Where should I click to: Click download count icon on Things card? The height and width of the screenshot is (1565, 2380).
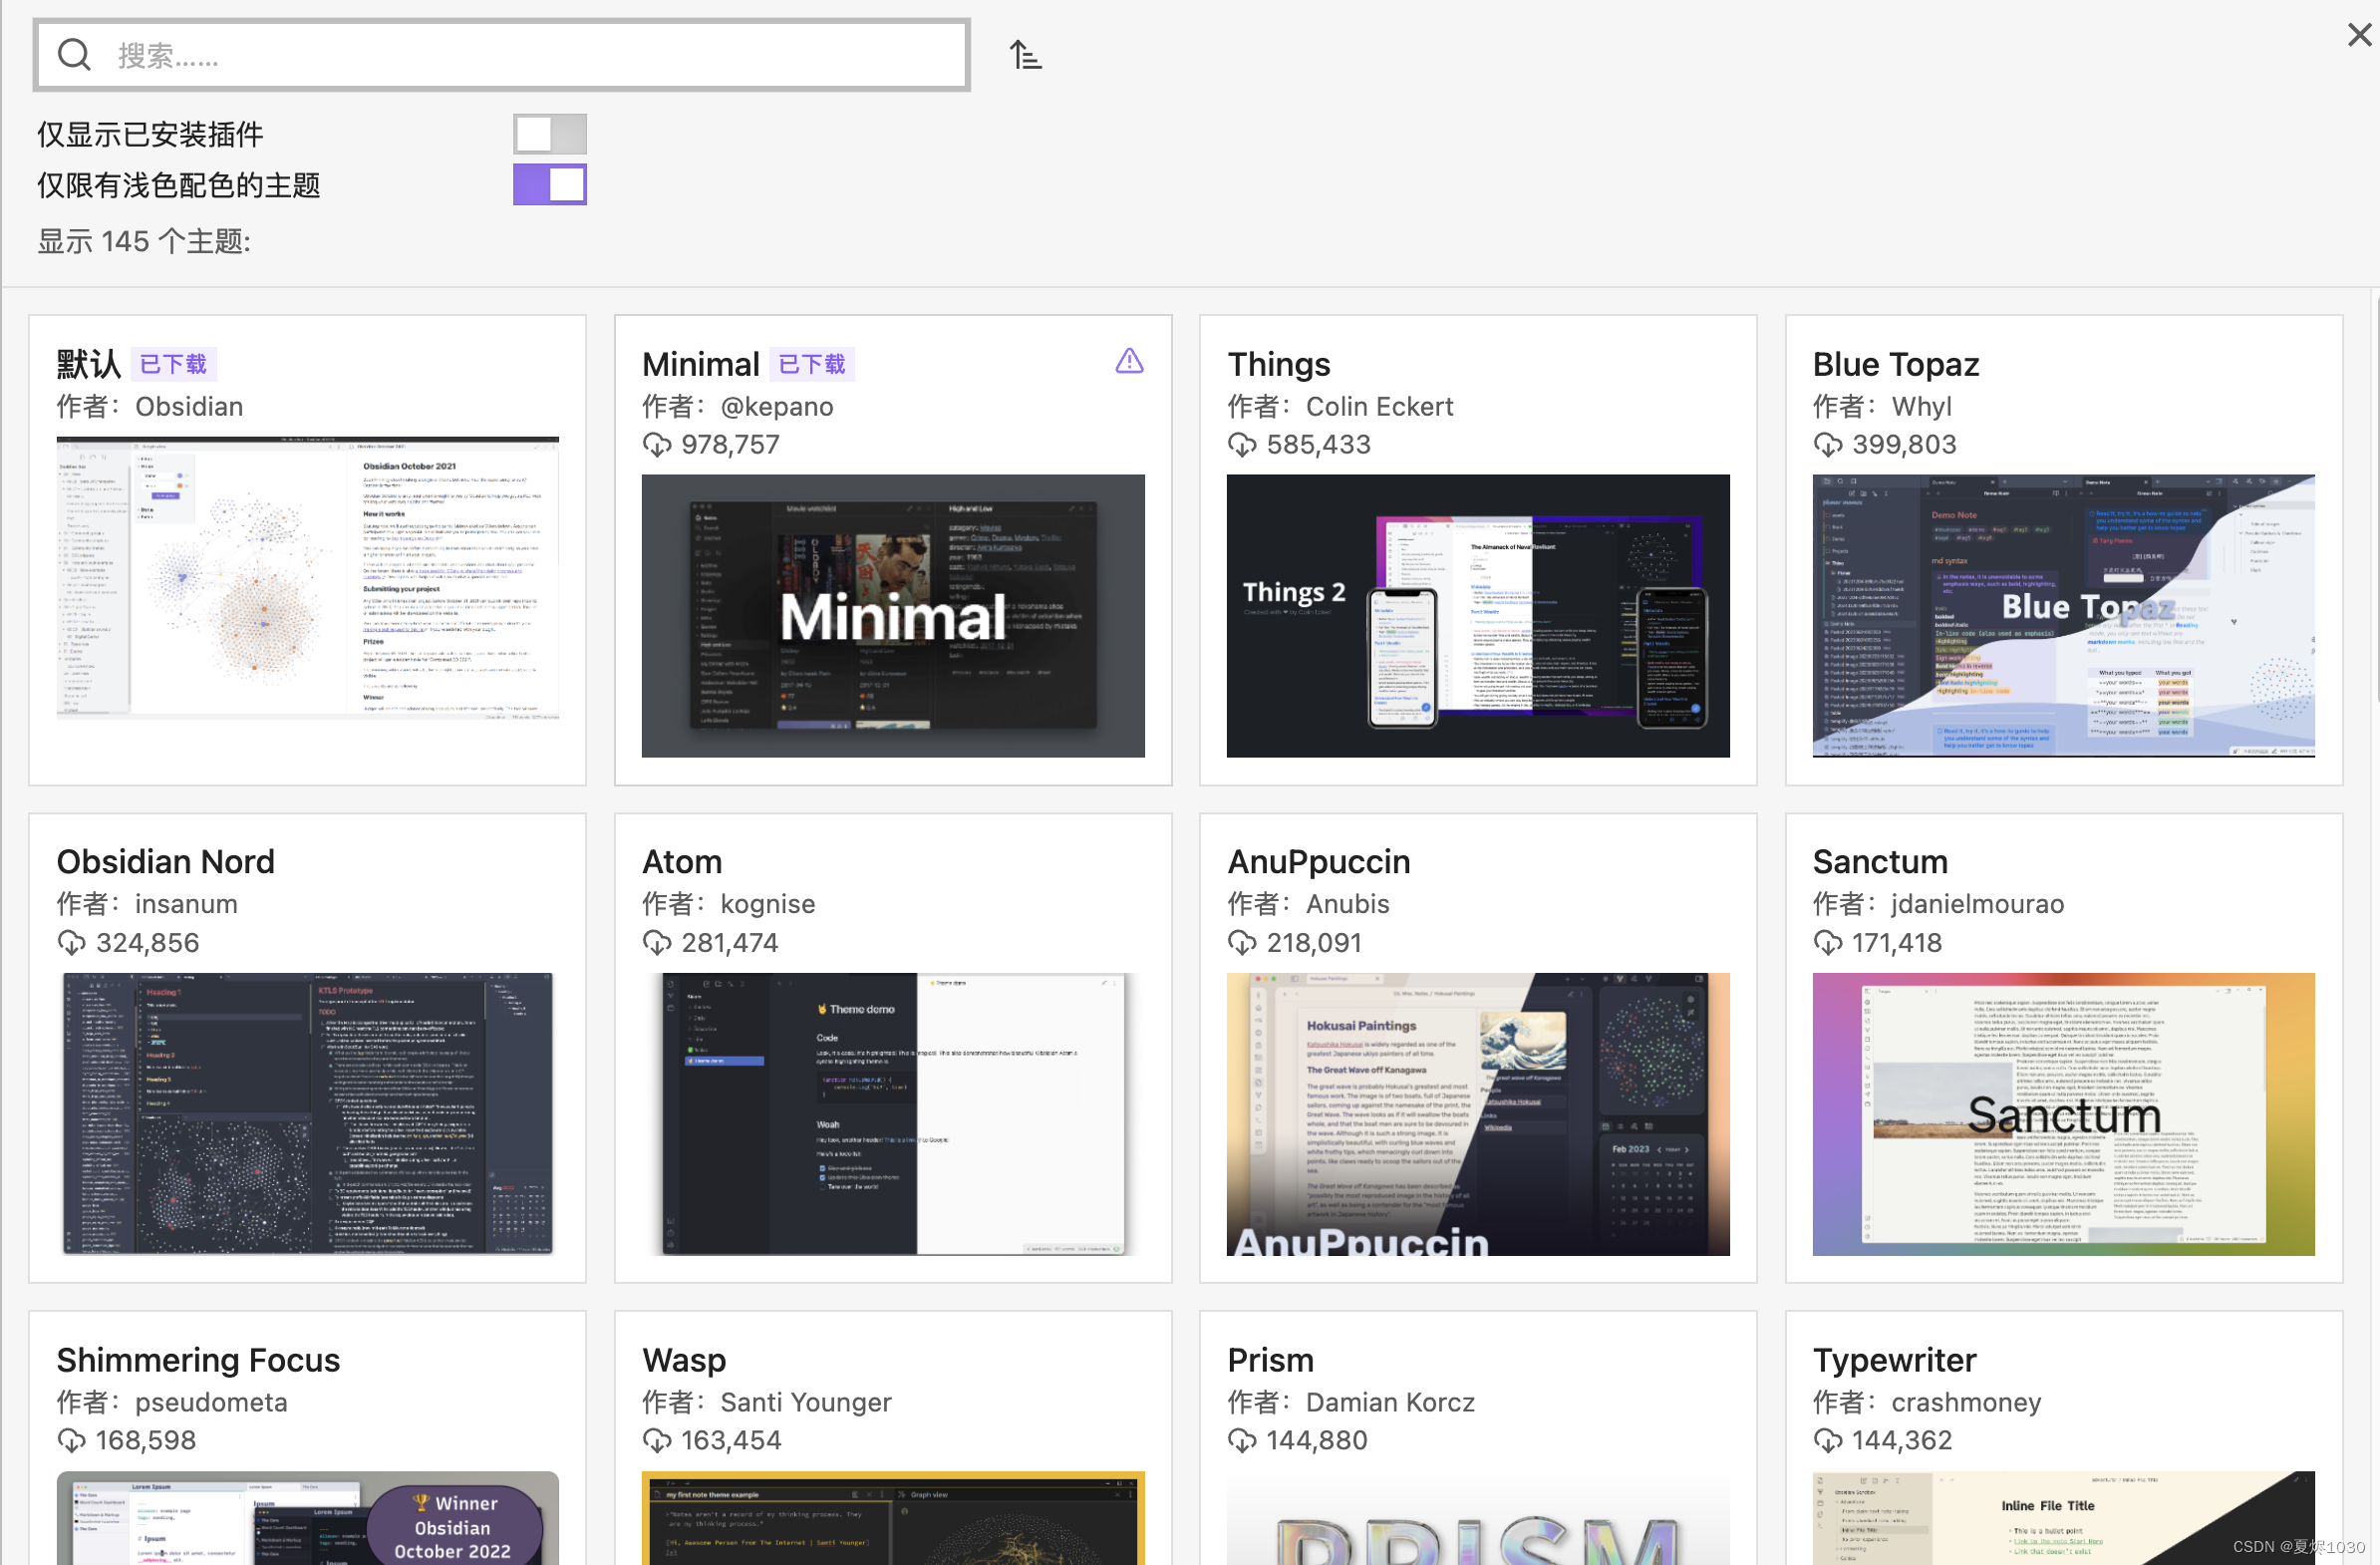click(x=1242, y=445)
